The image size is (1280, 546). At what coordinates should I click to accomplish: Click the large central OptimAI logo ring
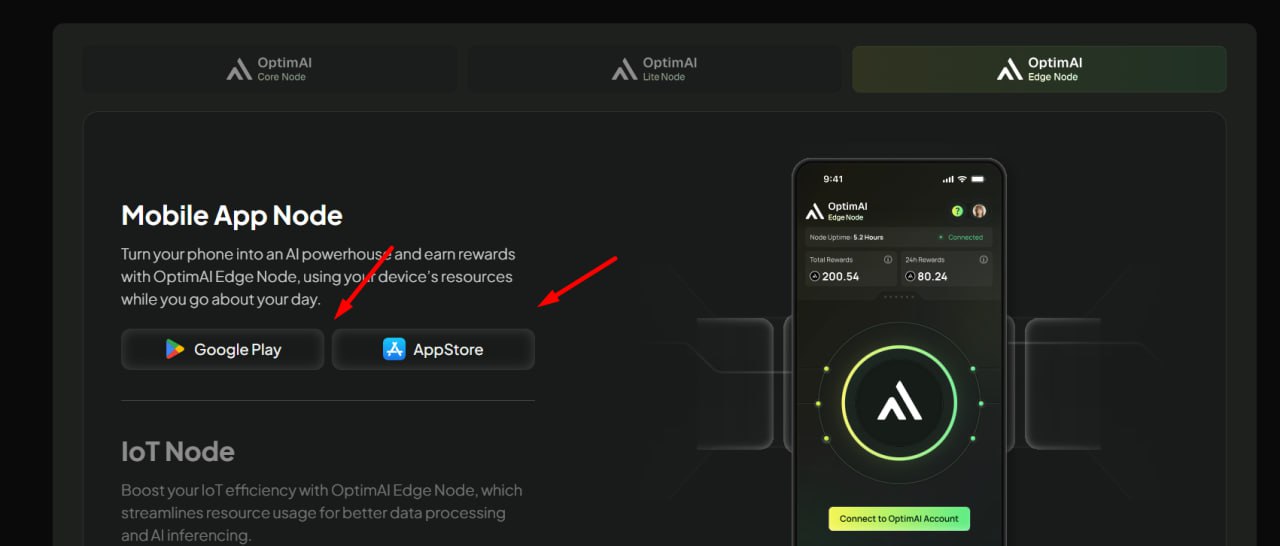tap(899, 405)
